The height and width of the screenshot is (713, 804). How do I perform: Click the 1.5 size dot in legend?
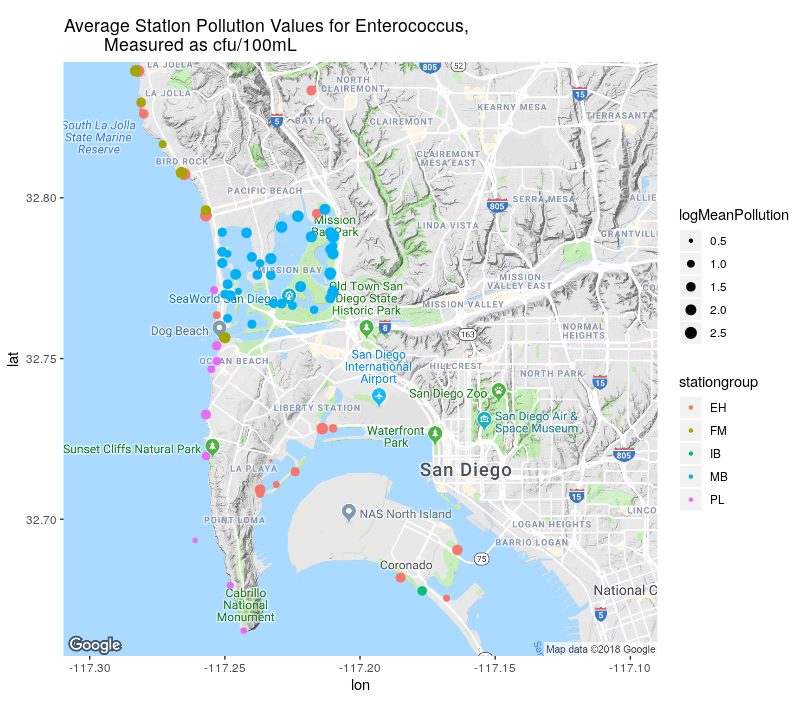[x=691, y=287]
